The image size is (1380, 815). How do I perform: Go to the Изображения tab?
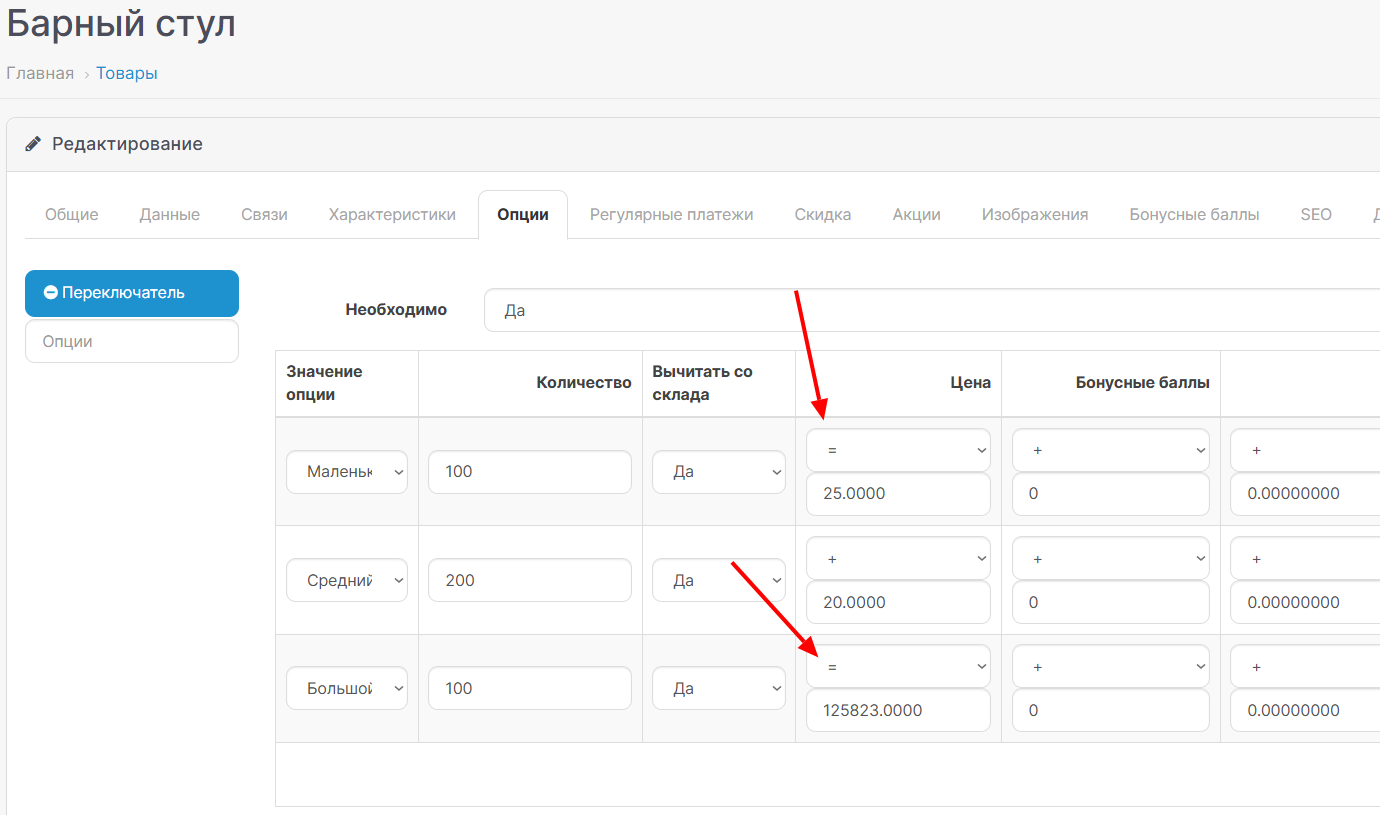click(1034, 214)
